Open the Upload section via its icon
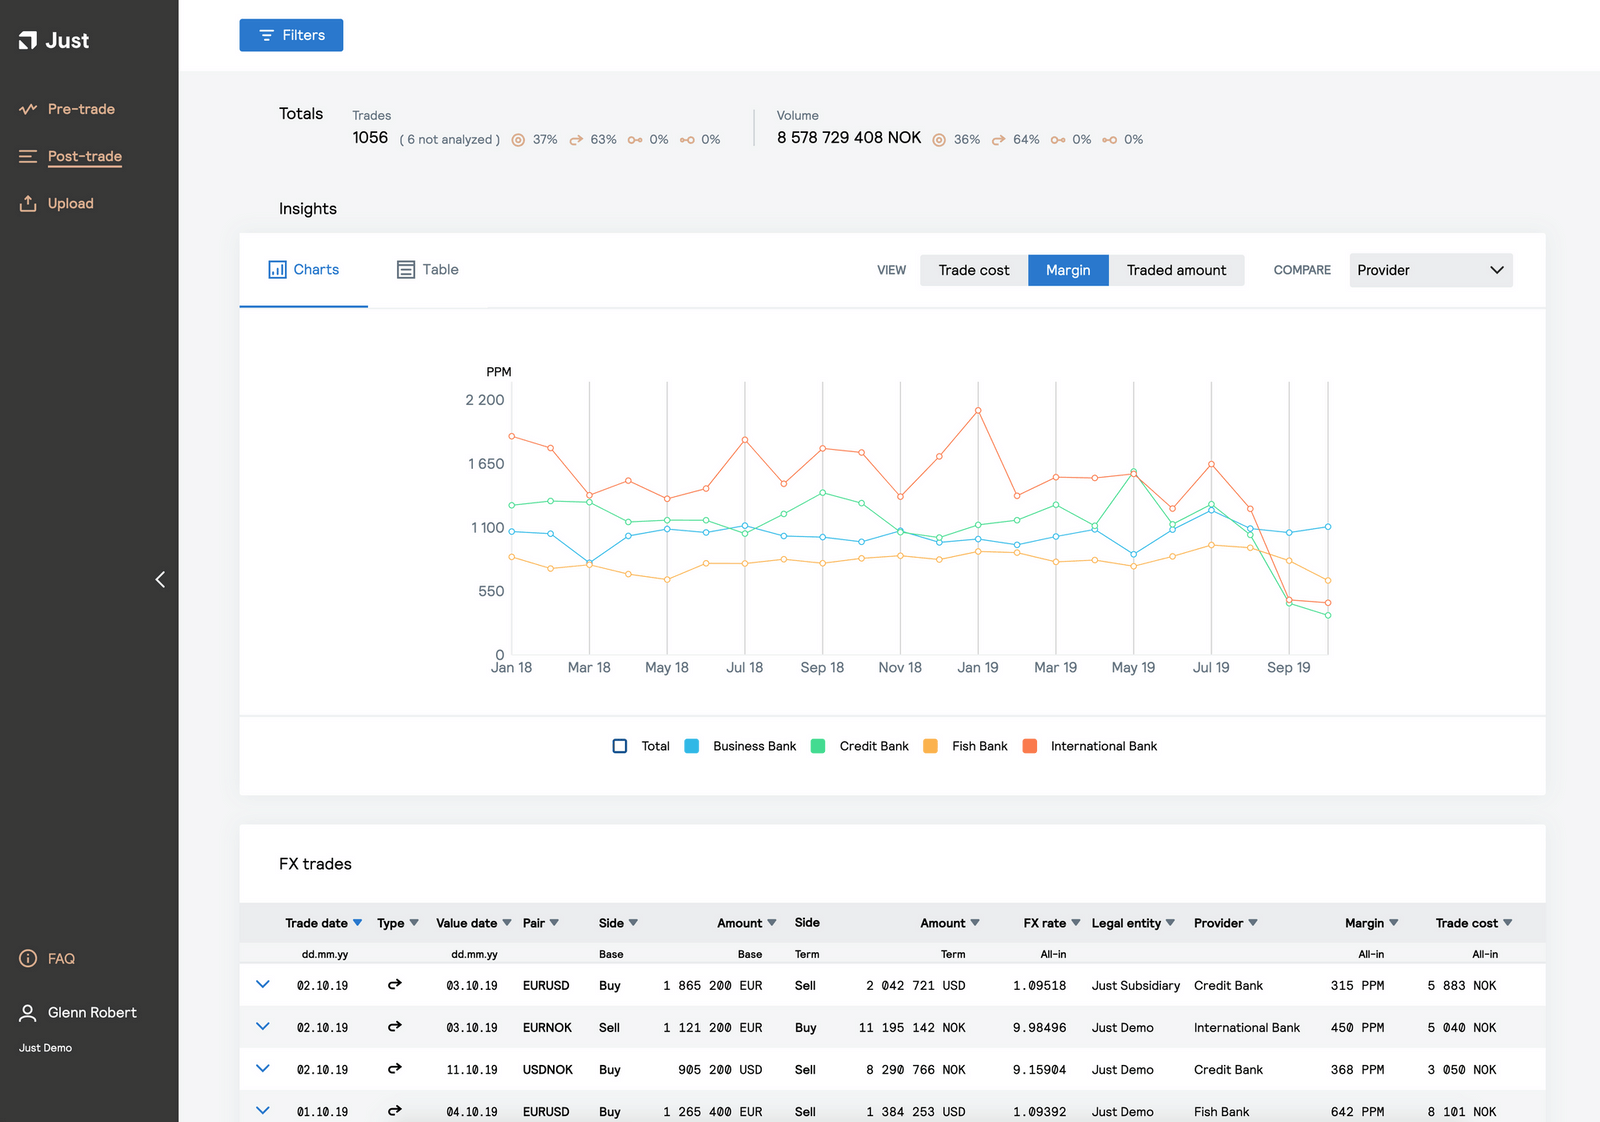Viewport: 1600px width, 1122px height. [28, 203]
